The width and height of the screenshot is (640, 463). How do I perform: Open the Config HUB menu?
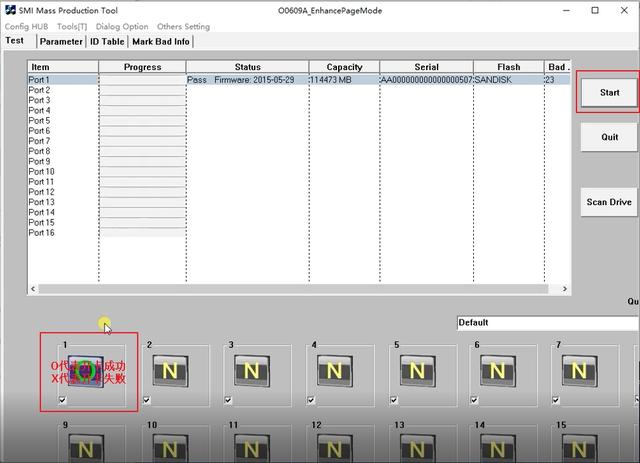(27, 27)
